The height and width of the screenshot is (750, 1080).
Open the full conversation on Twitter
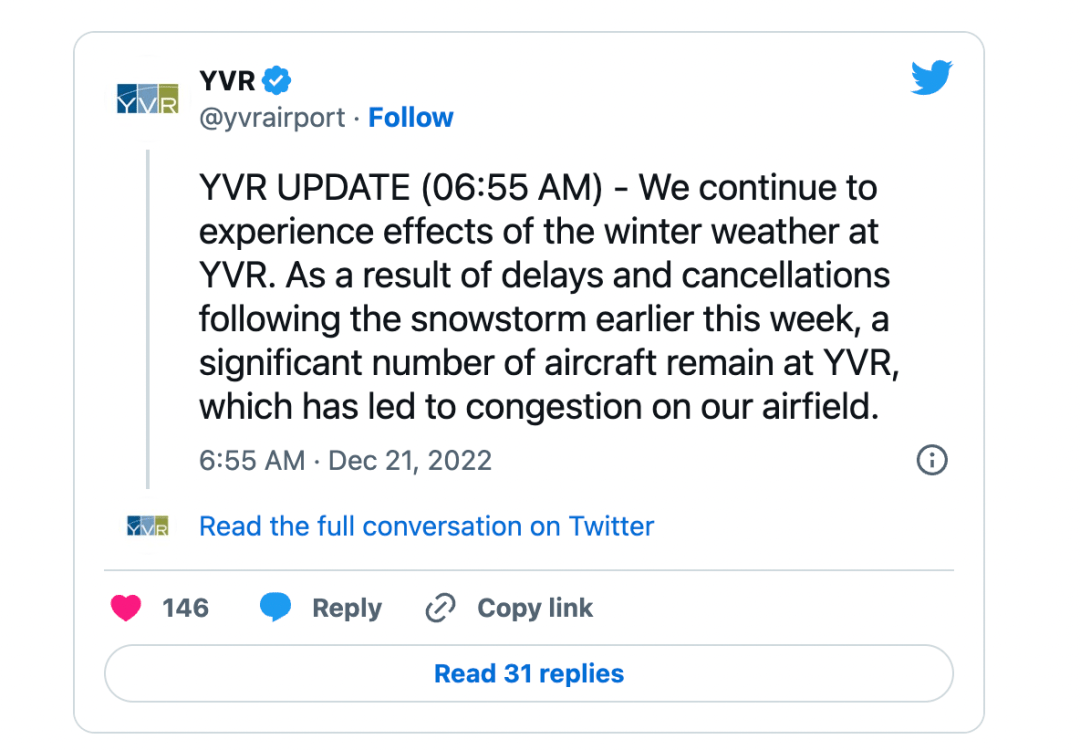click(x=426, y=526)
